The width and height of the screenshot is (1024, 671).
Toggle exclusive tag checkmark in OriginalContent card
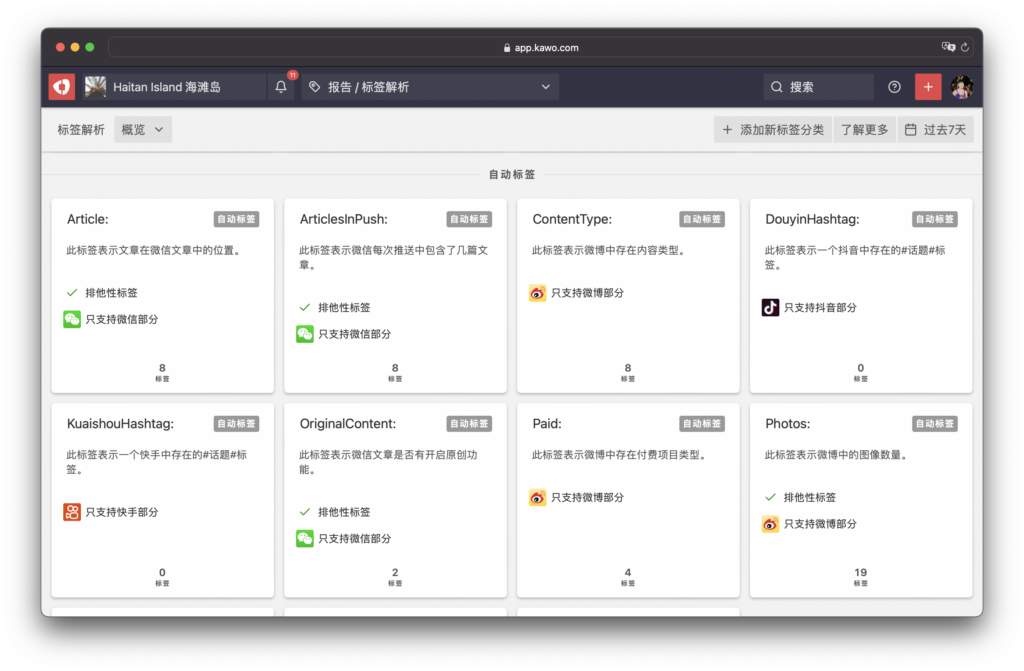tap(305, 512)
